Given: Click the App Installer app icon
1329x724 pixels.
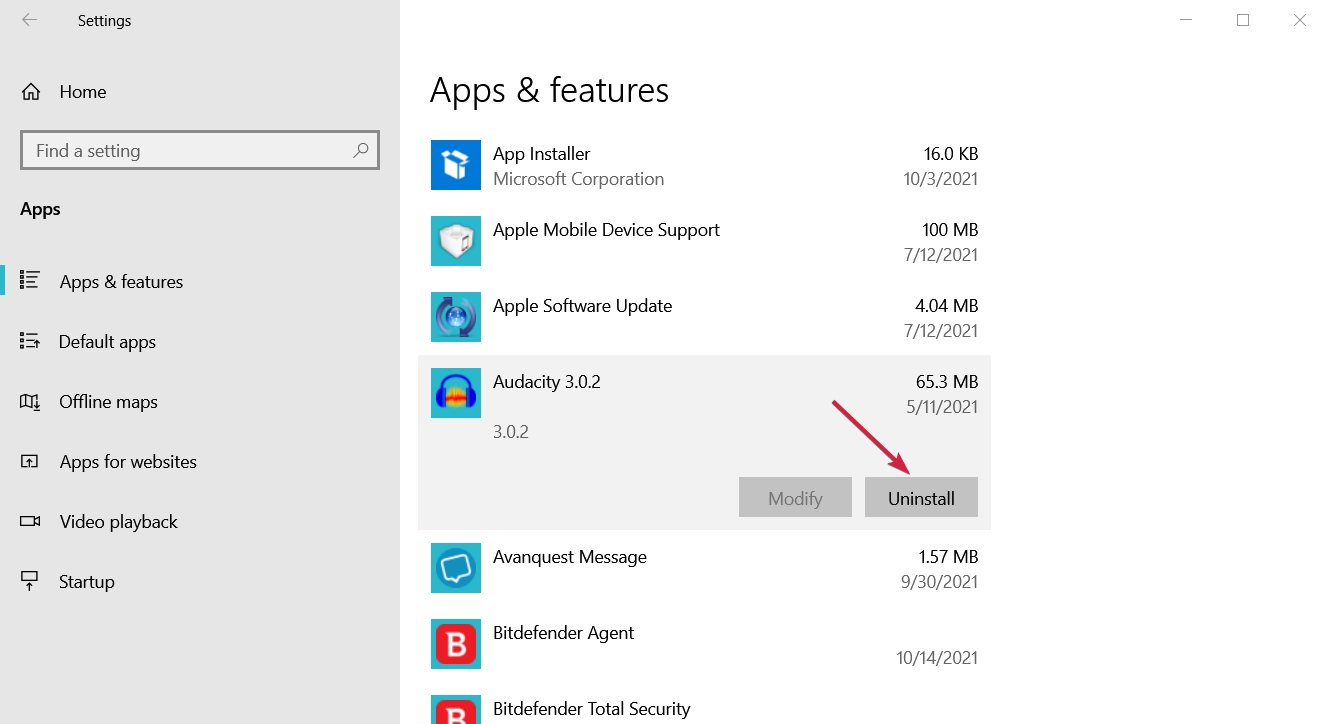Looking at the screenshot, I should click(x=456, y=165).
